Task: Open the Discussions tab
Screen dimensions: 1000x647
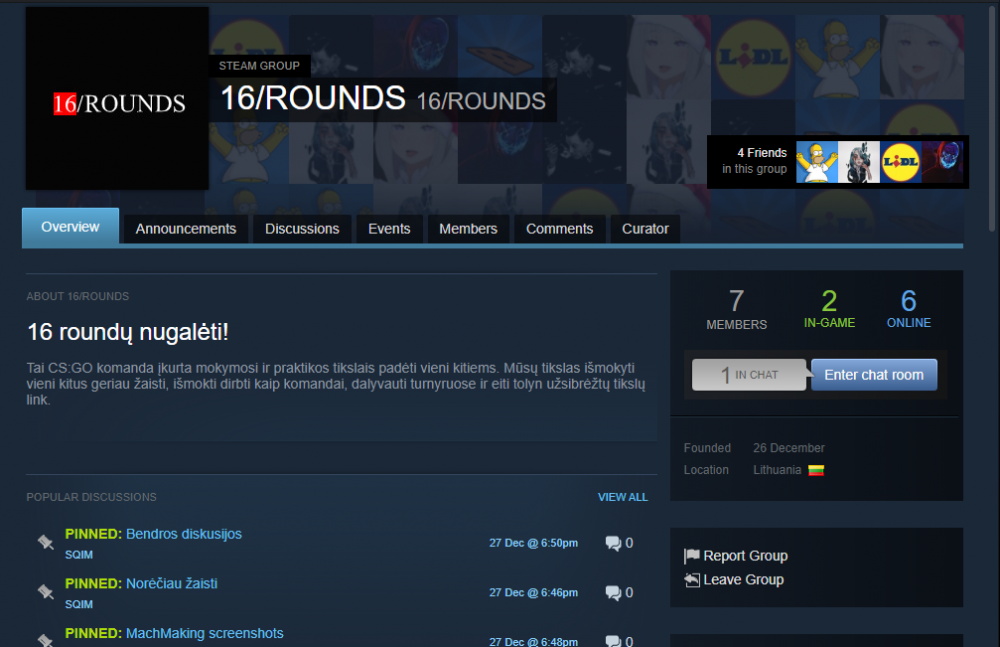Action: click(x=302, y=229)
